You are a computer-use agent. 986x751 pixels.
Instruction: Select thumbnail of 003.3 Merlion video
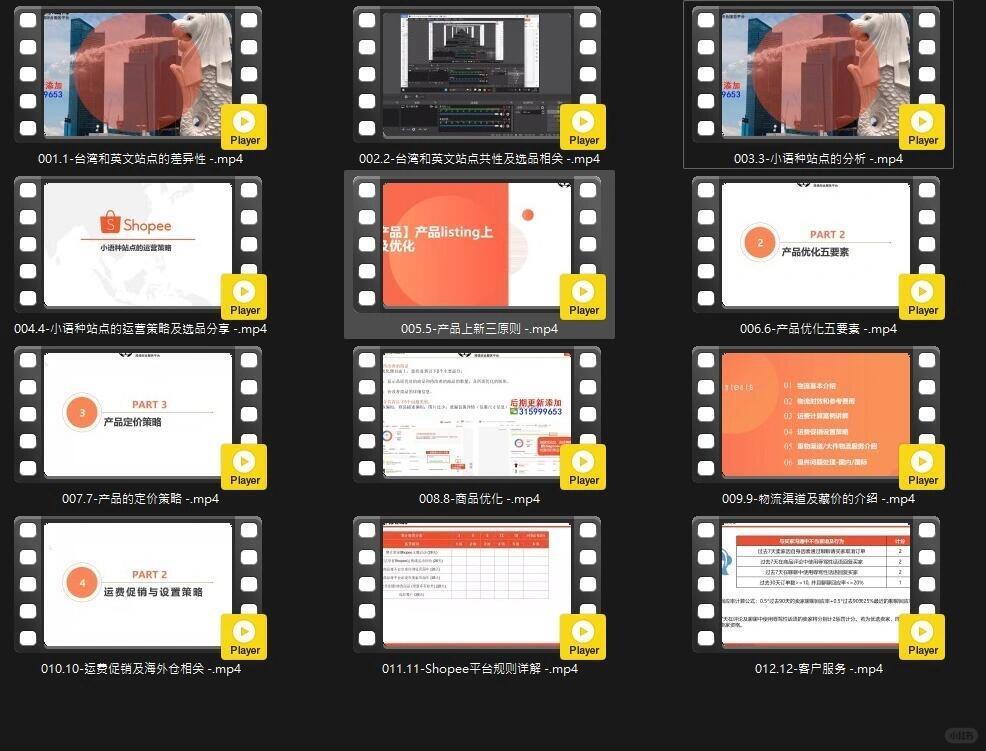click(816, 74)
